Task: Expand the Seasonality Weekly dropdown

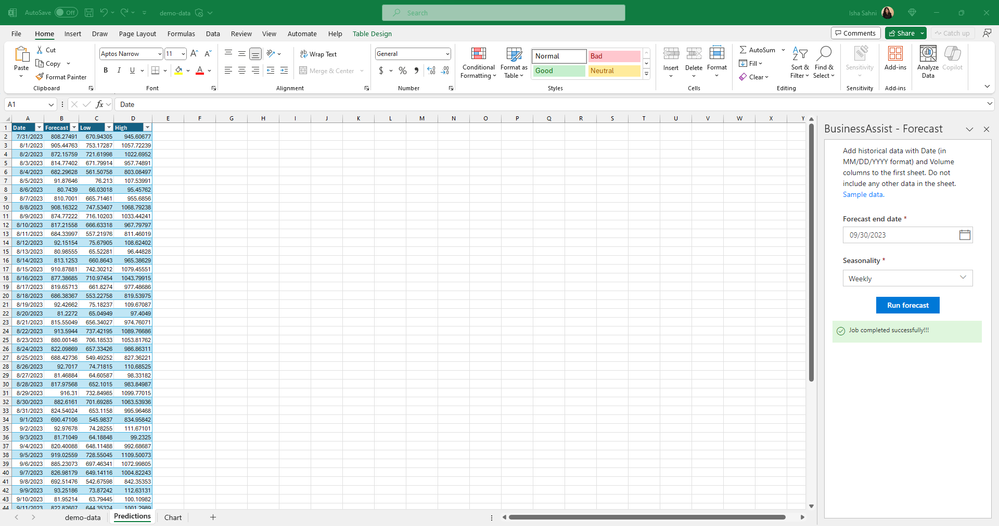Action: 907,278
